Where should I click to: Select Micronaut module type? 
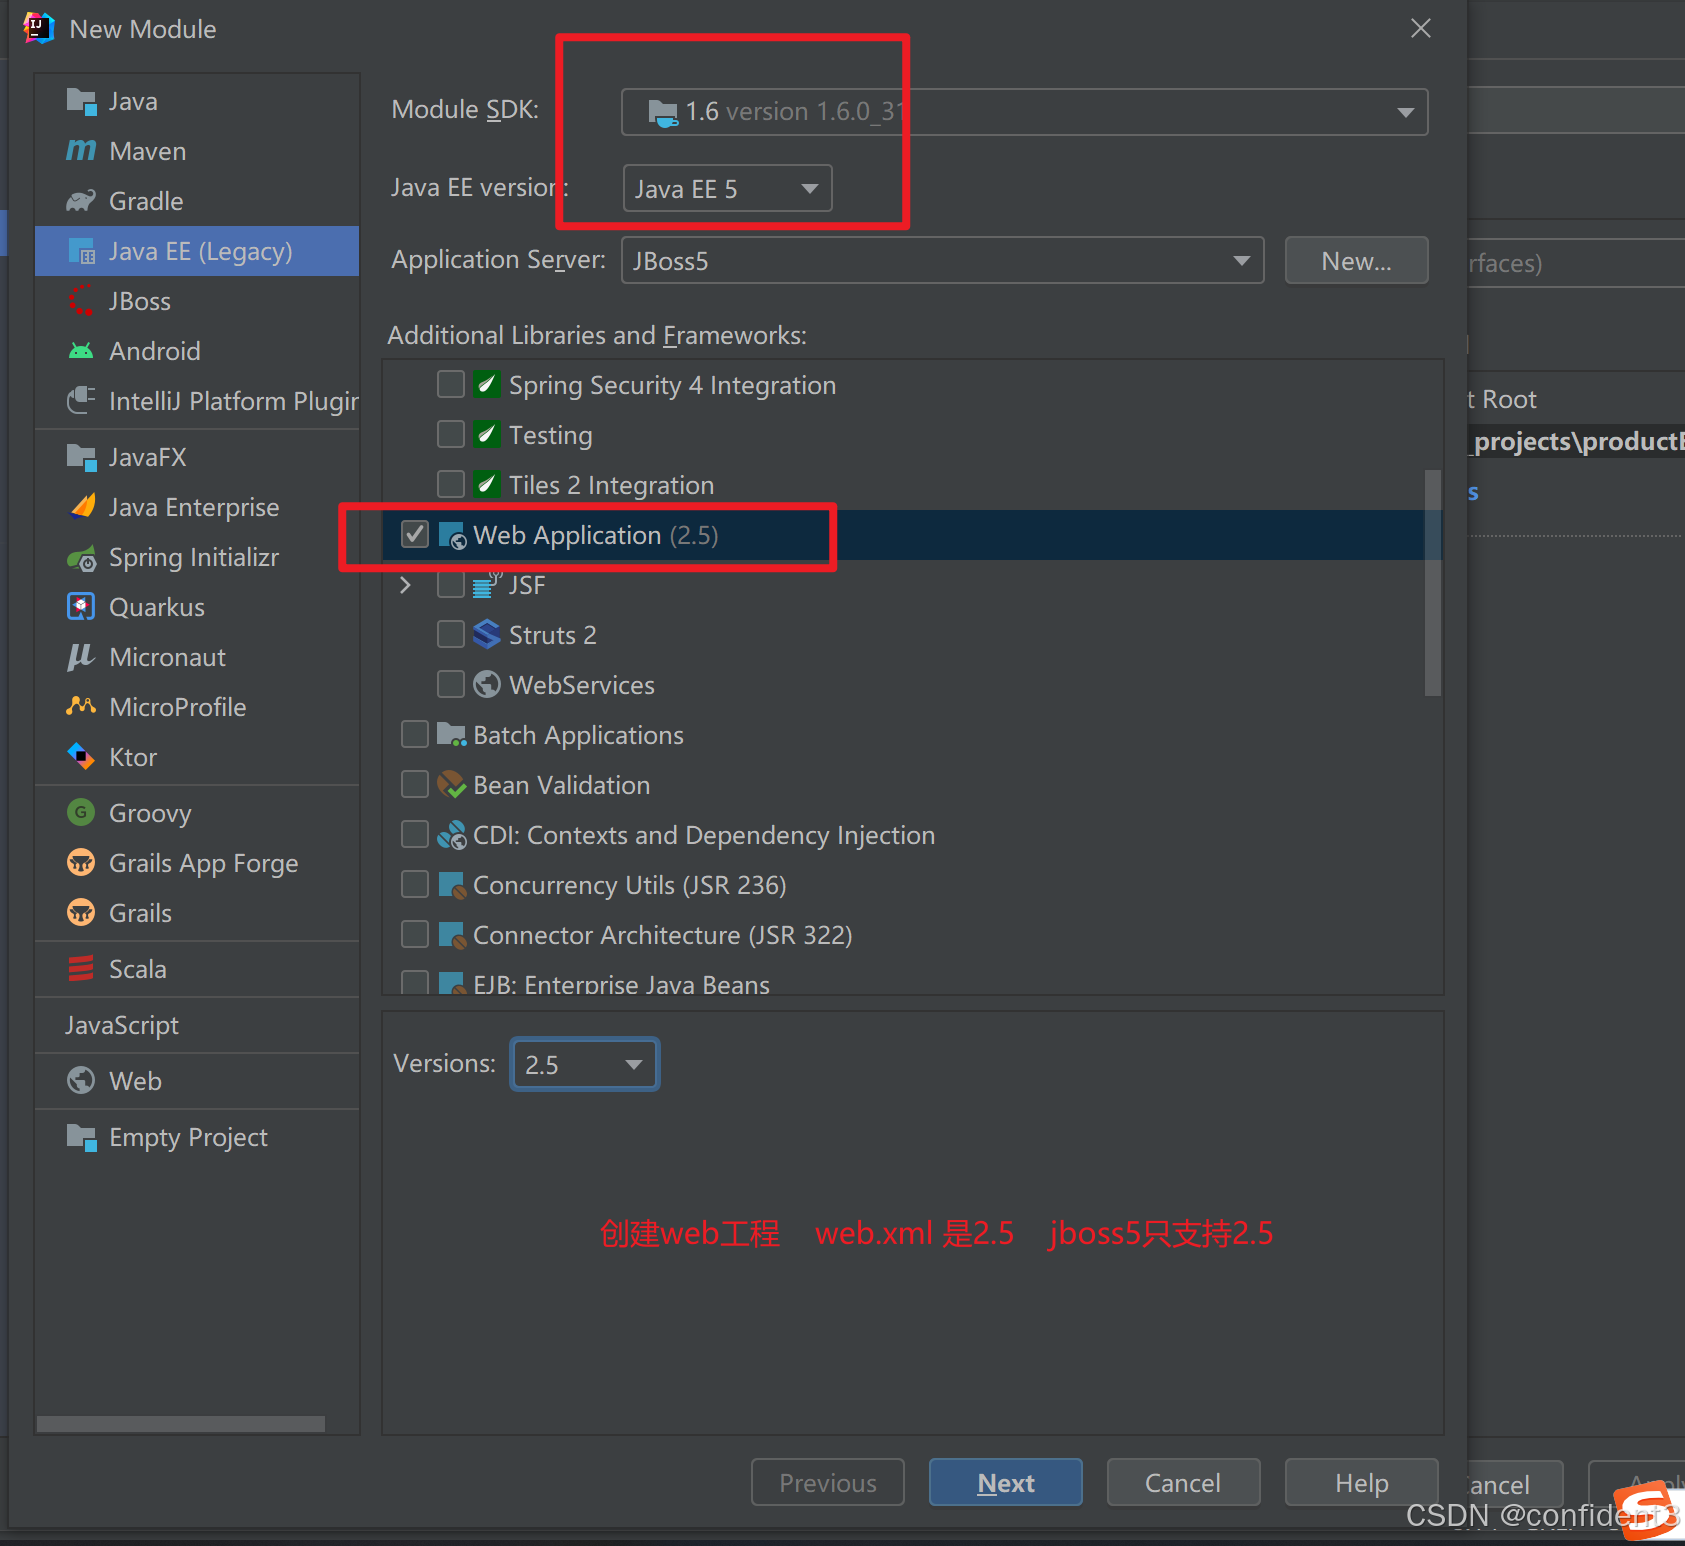coord(197,657)
